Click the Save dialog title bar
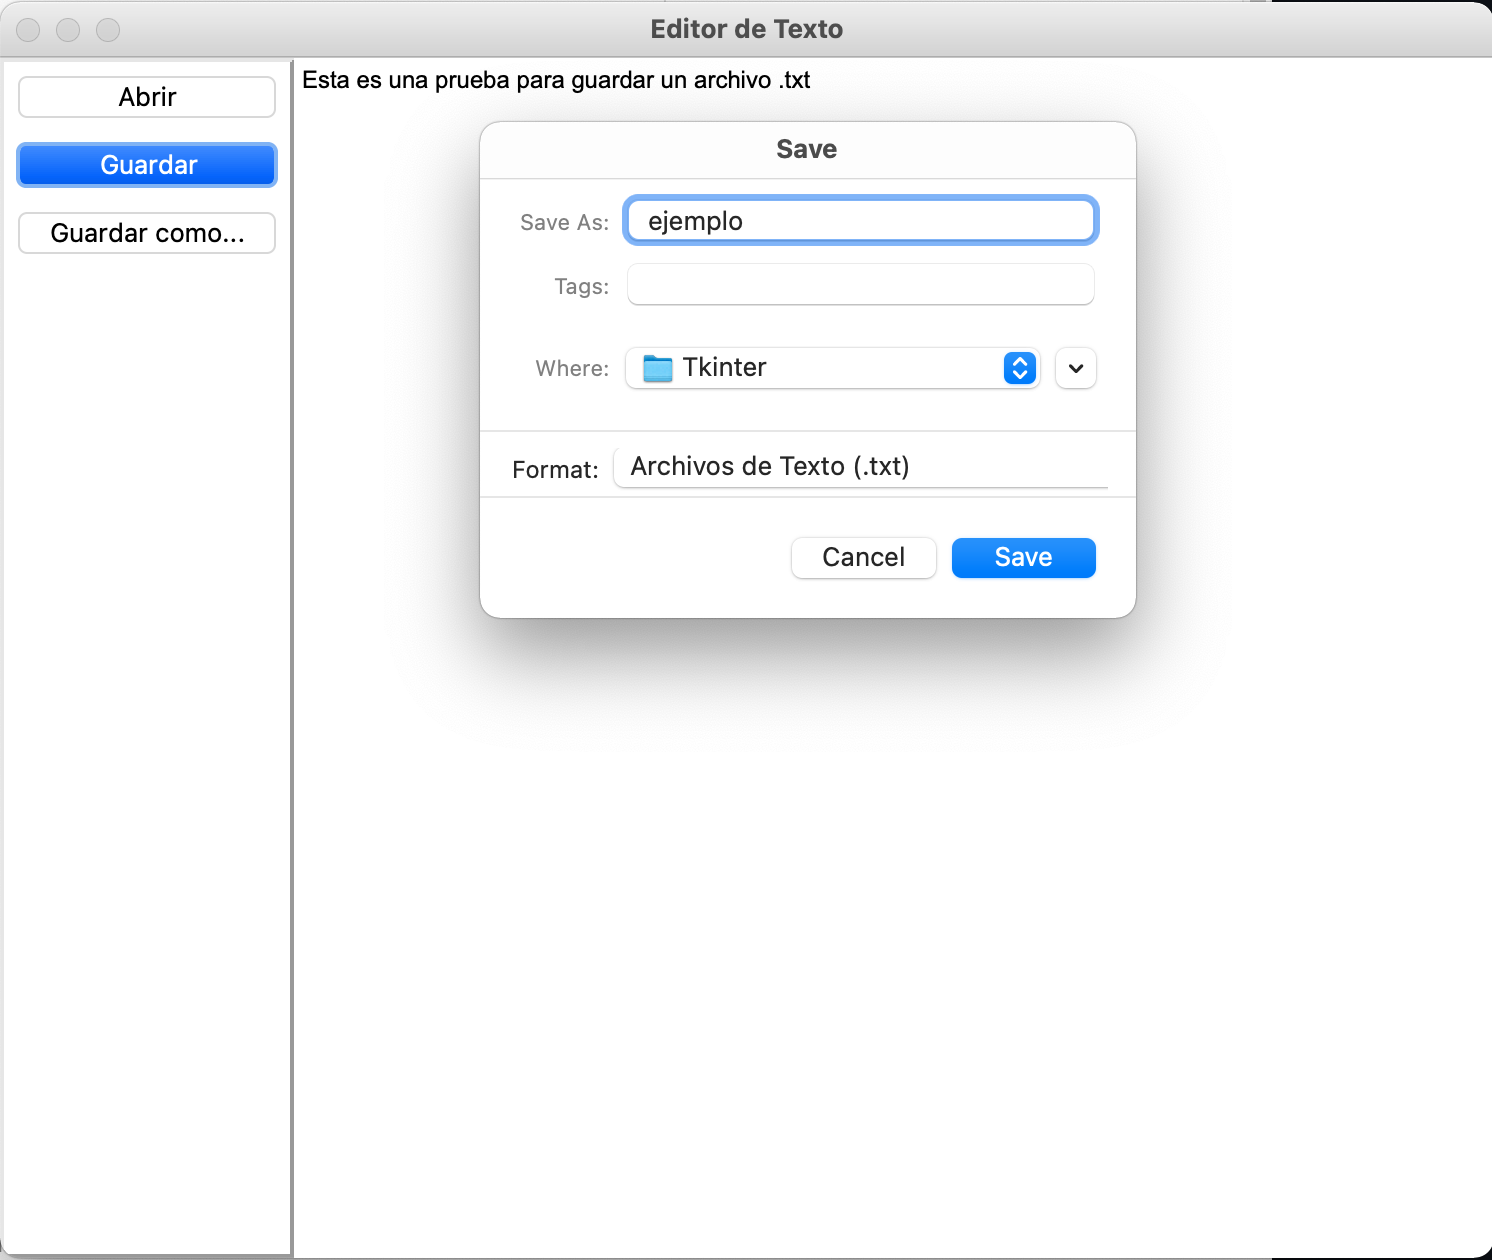 [x=806, y=148]
